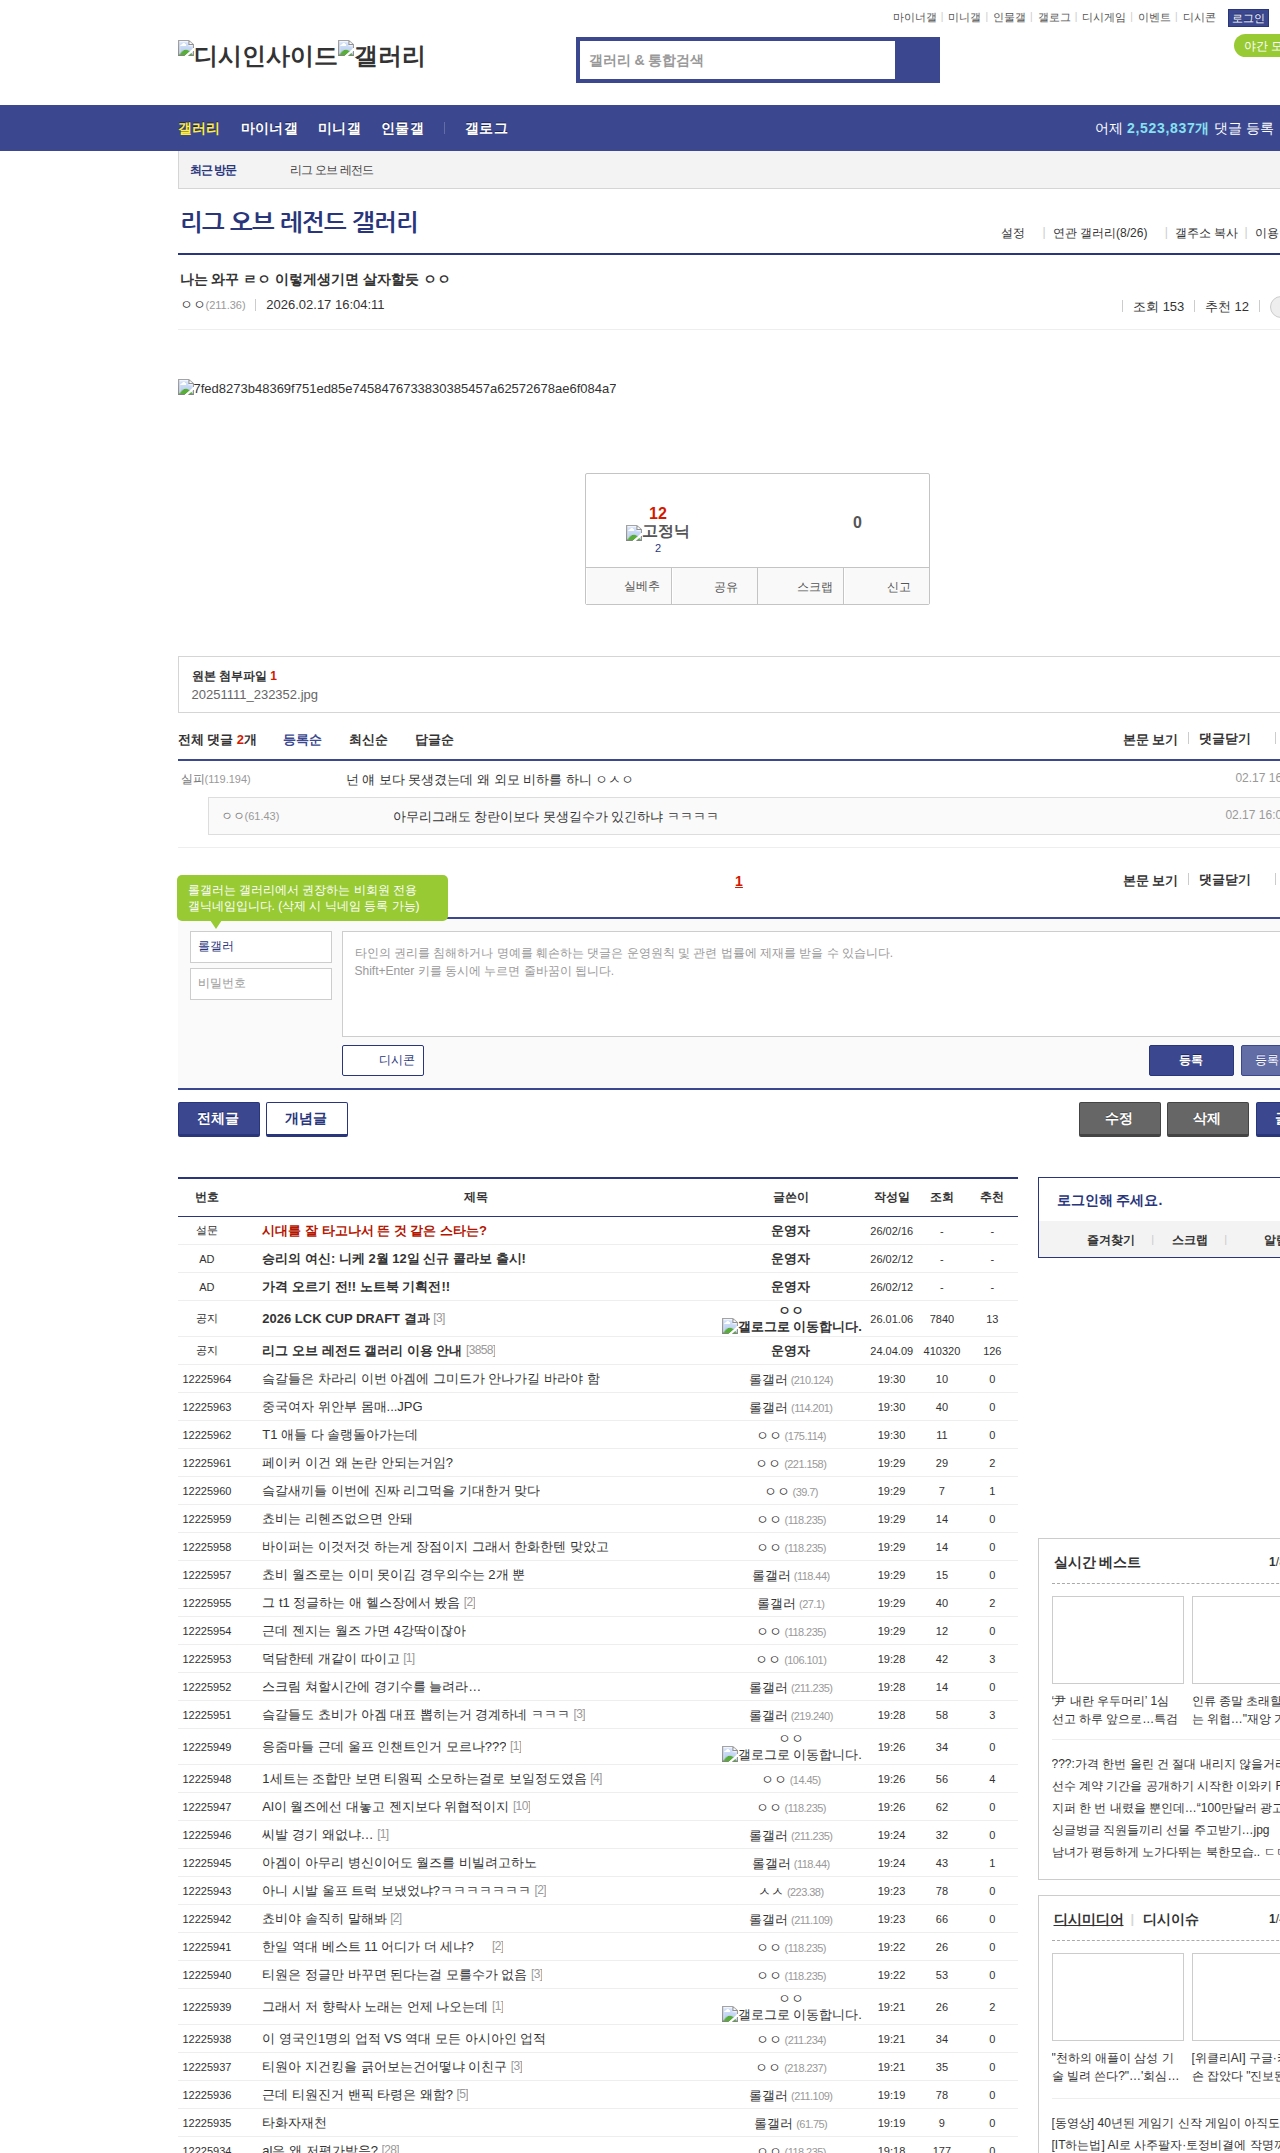This screenshot has height=2153, width=1280.
Task: Expand the 연관 갤러리(8/26) list
Action: point(1099,233)
